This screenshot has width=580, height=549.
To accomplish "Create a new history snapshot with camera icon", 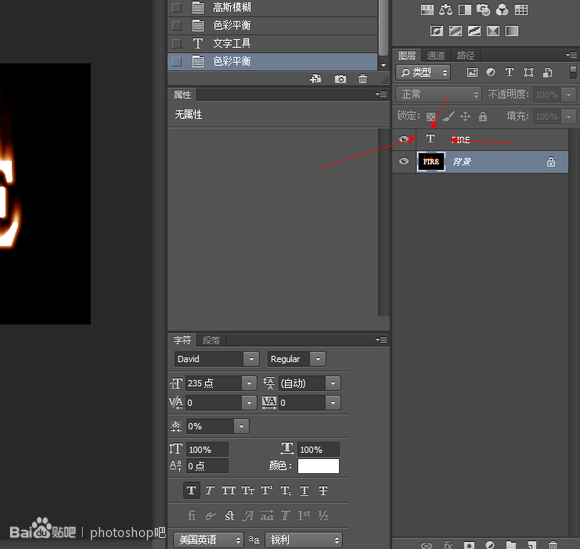I will pos(340,79).
